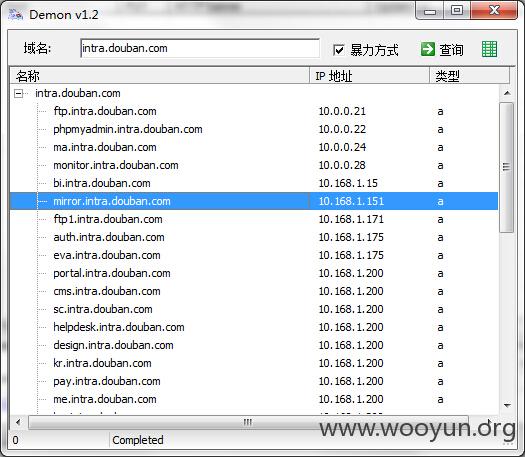Close the Demon v1.2 window
Image resolution: width=525 pixels, height=457 pixels.
click(494, 11)
